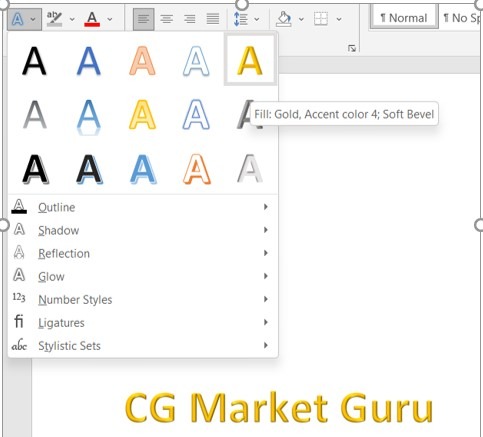
Task: Expand the Glow submenu arrow
Action: [x=266, y=276]
